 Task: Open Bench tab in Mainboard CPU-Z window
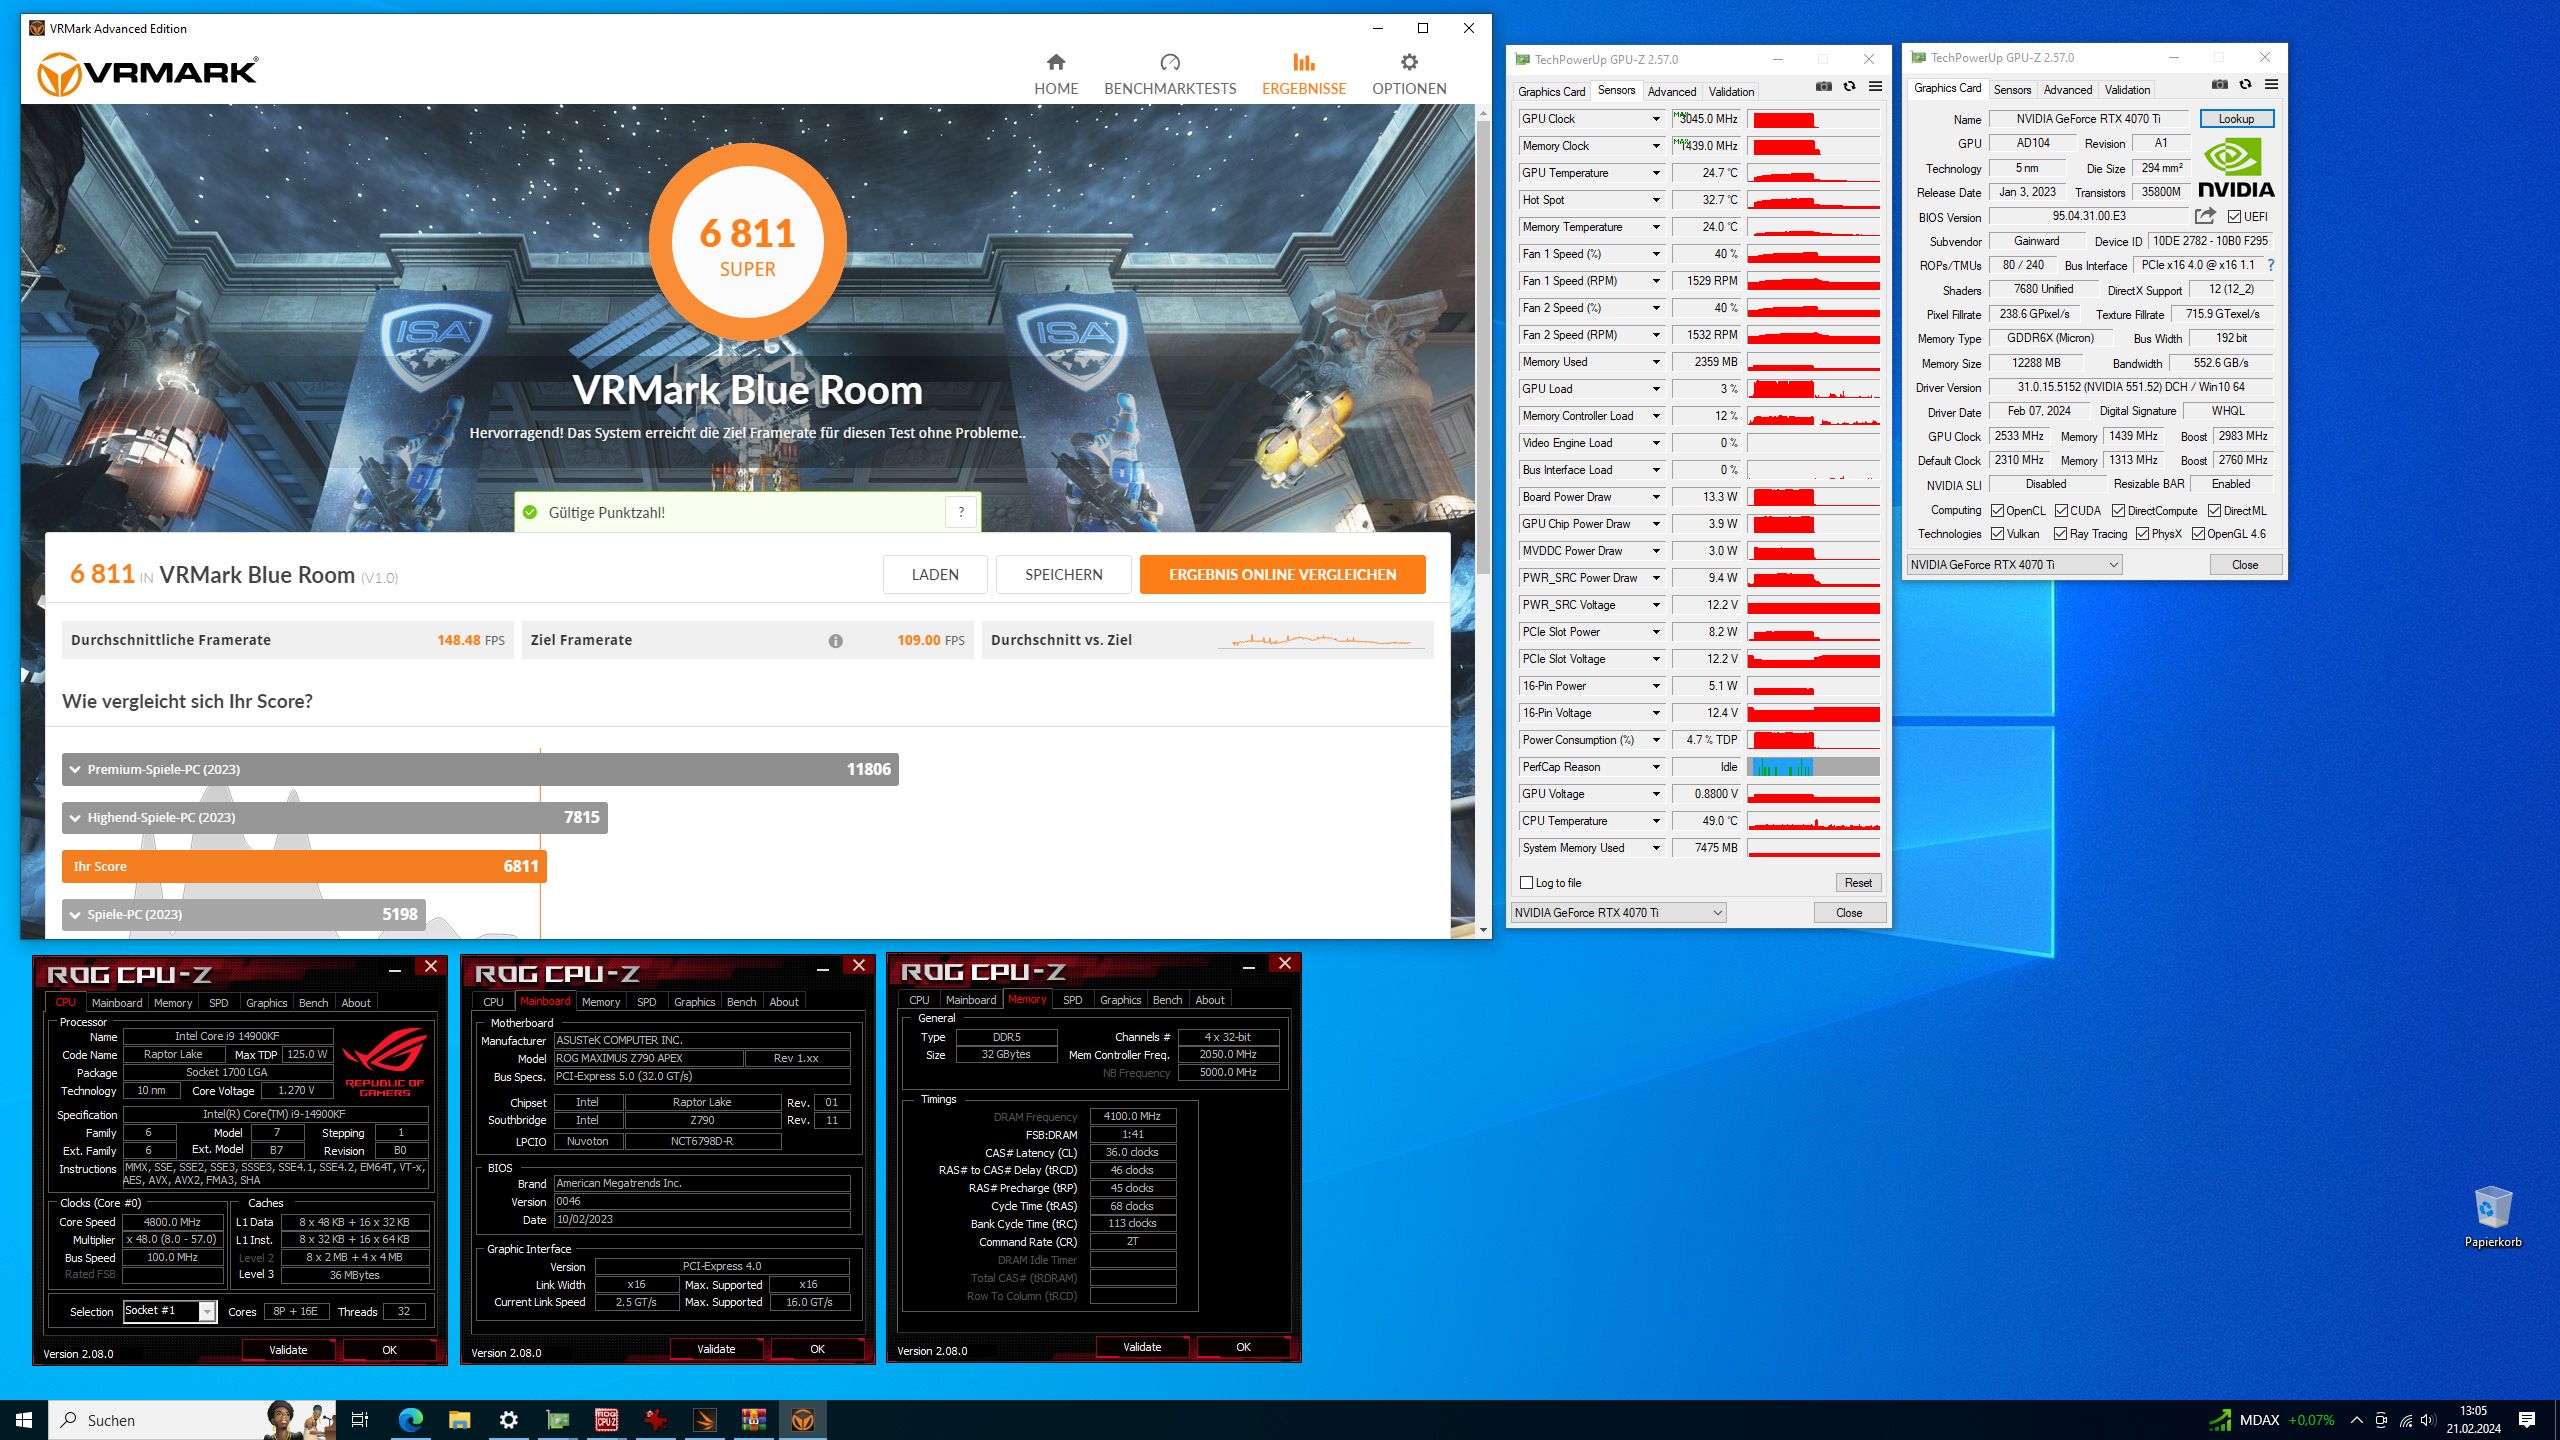click(x=741, y=1002)
